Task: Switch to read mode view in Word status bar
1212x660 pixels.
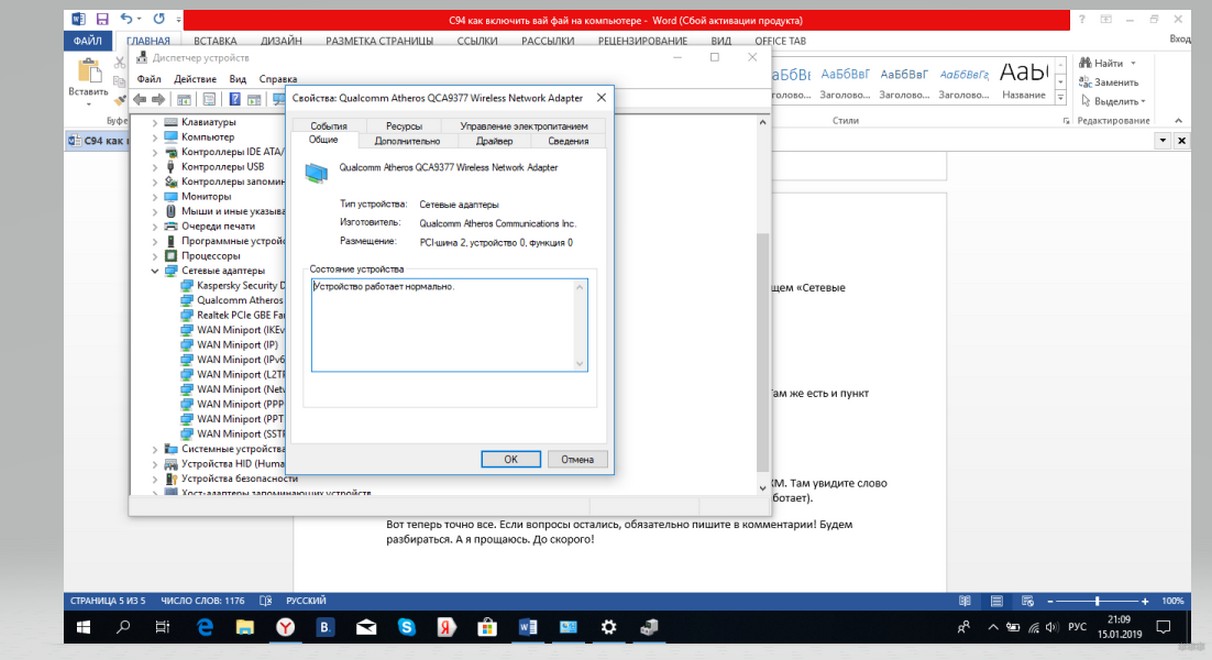Action: [x=965, y=601]
